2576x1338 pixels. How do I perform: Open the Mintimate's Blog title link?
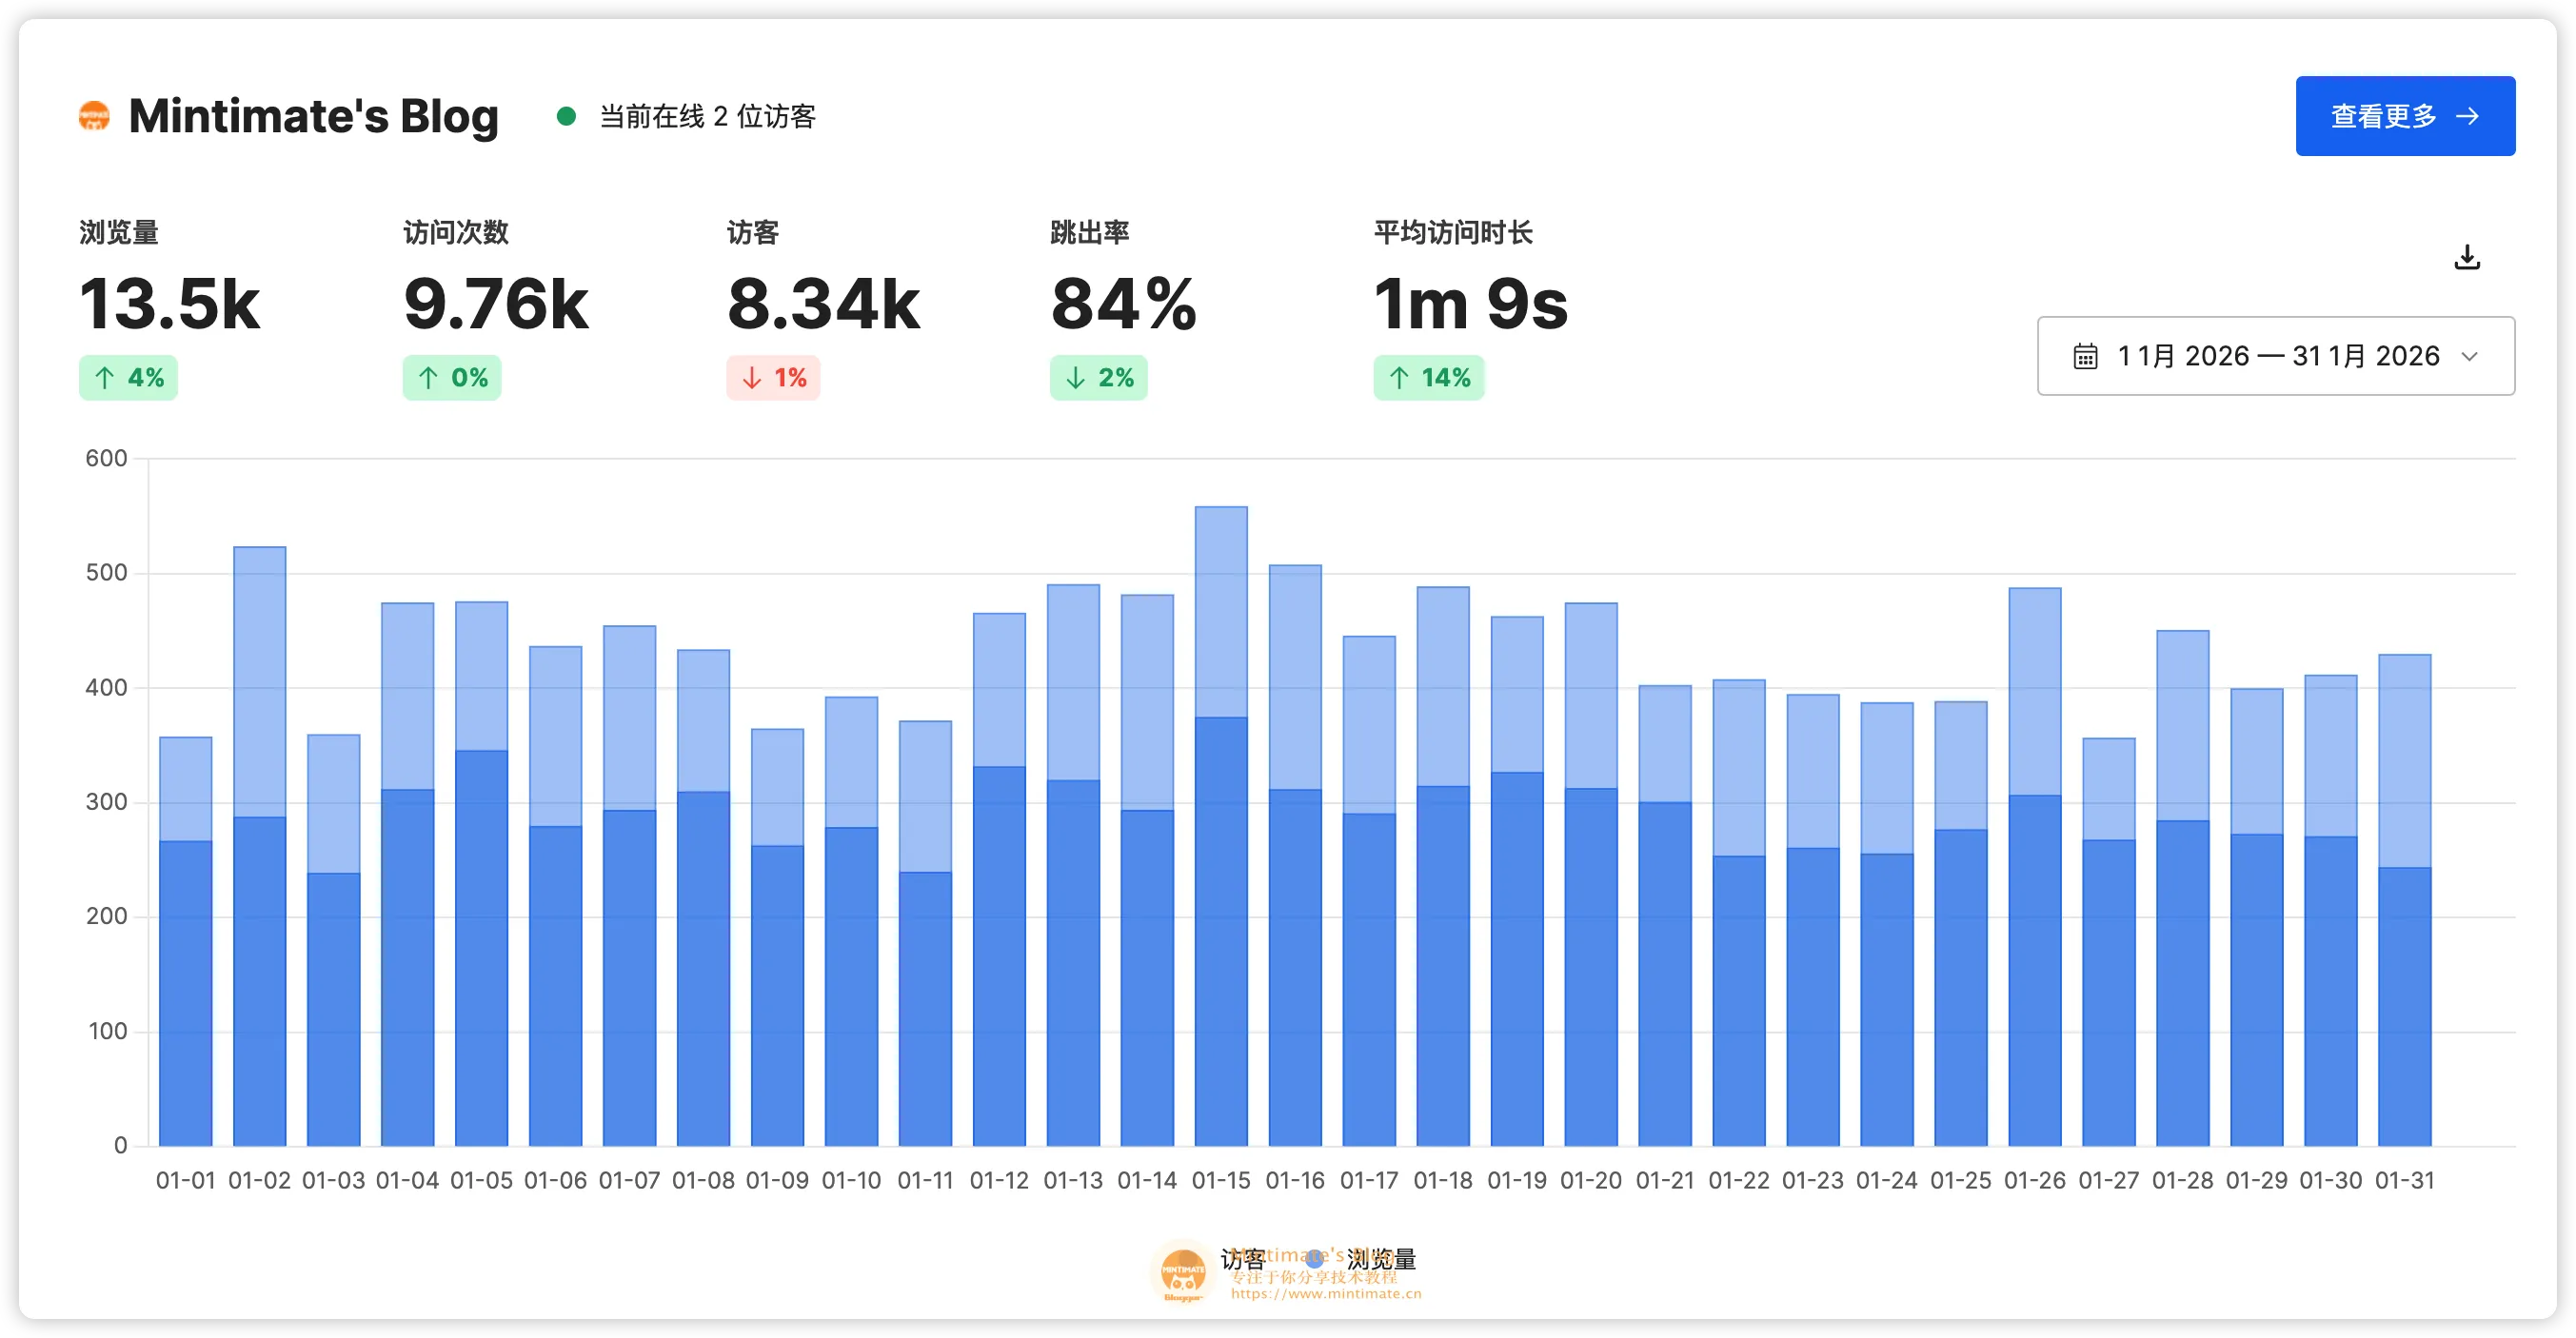[313, 116]
